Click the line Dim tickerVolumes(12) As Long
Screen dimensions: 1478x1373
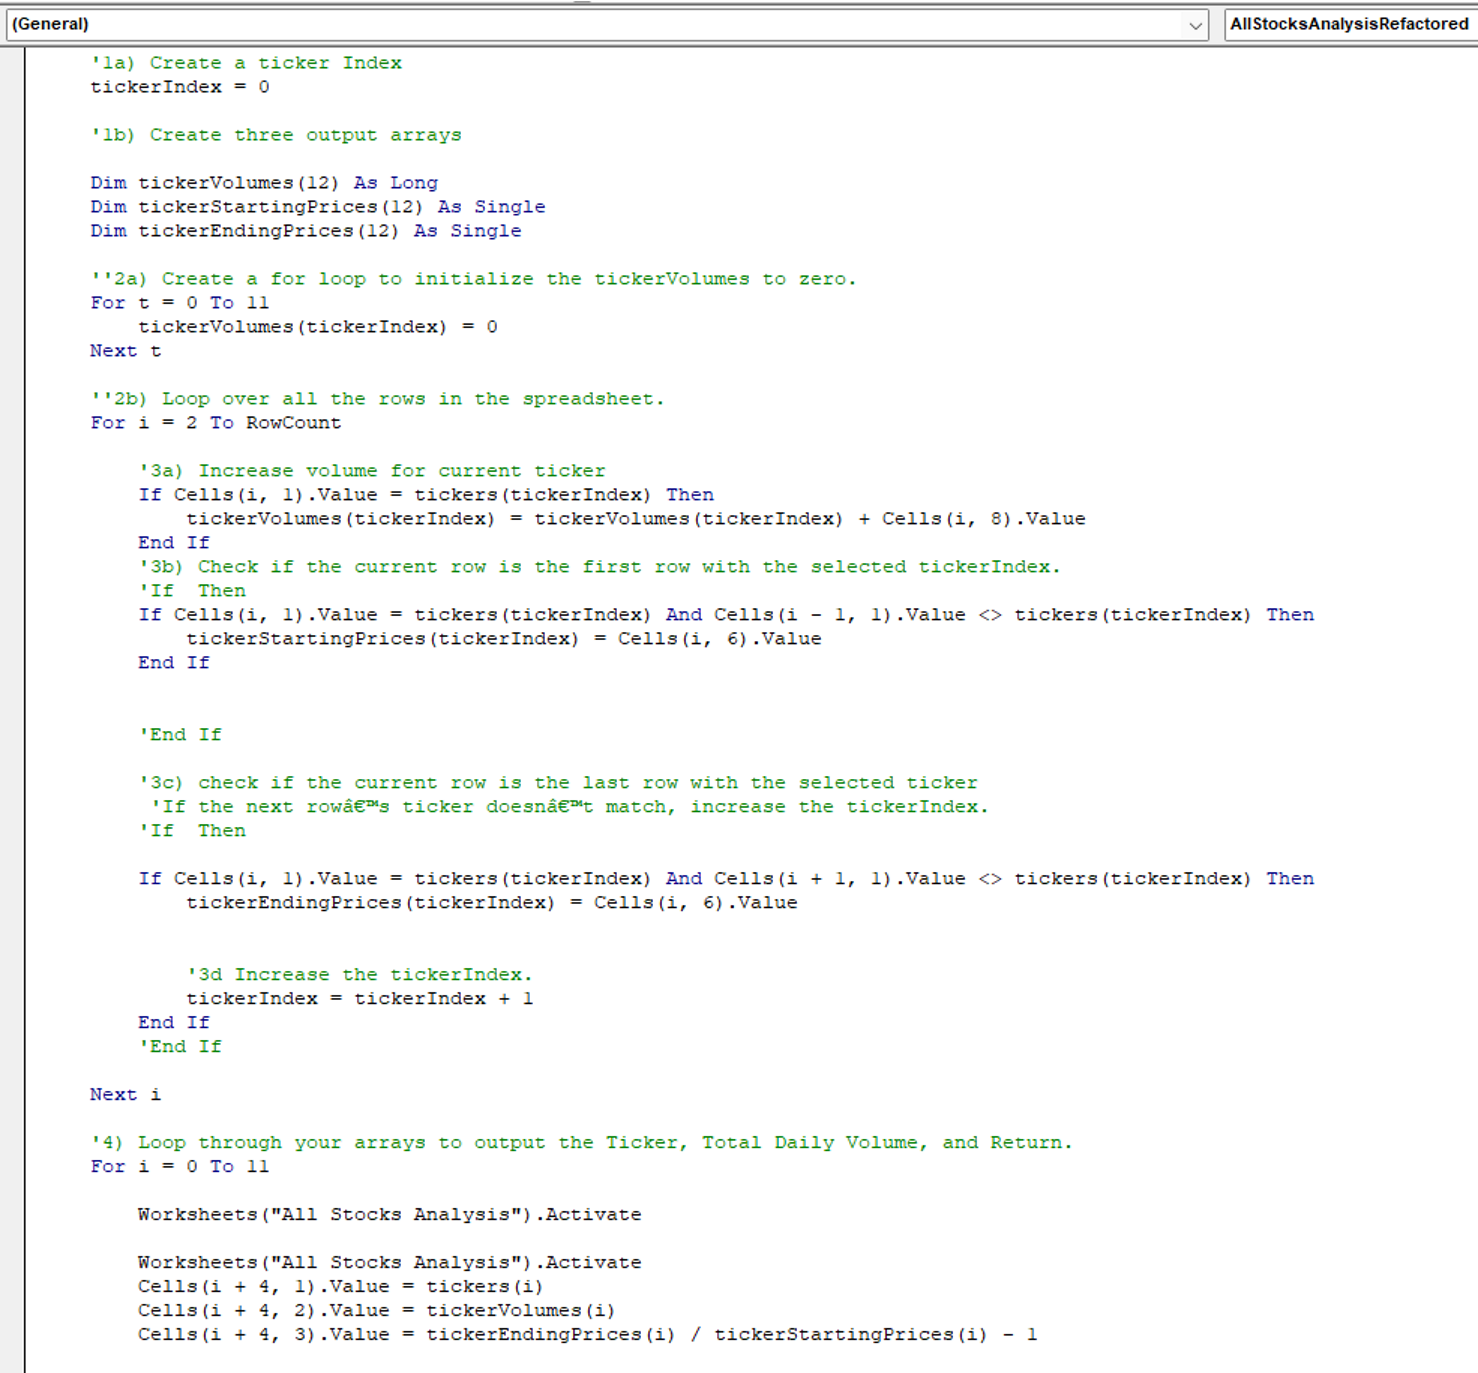pos(264,183)
